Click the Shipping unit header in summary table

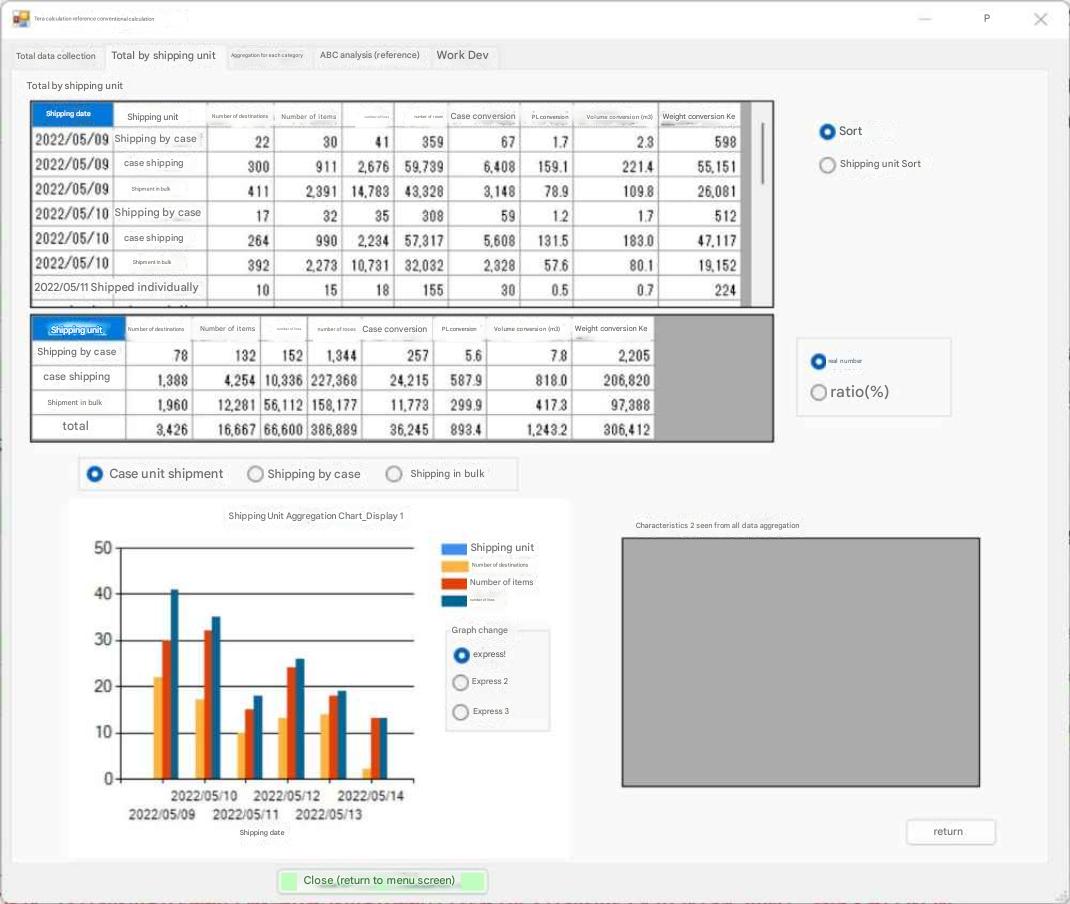[x=78, y=329]
